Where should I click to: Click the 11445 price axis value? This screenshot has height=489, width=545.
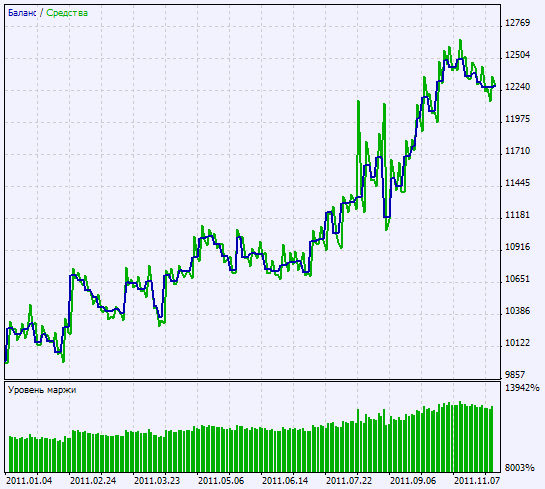point(517,183)
